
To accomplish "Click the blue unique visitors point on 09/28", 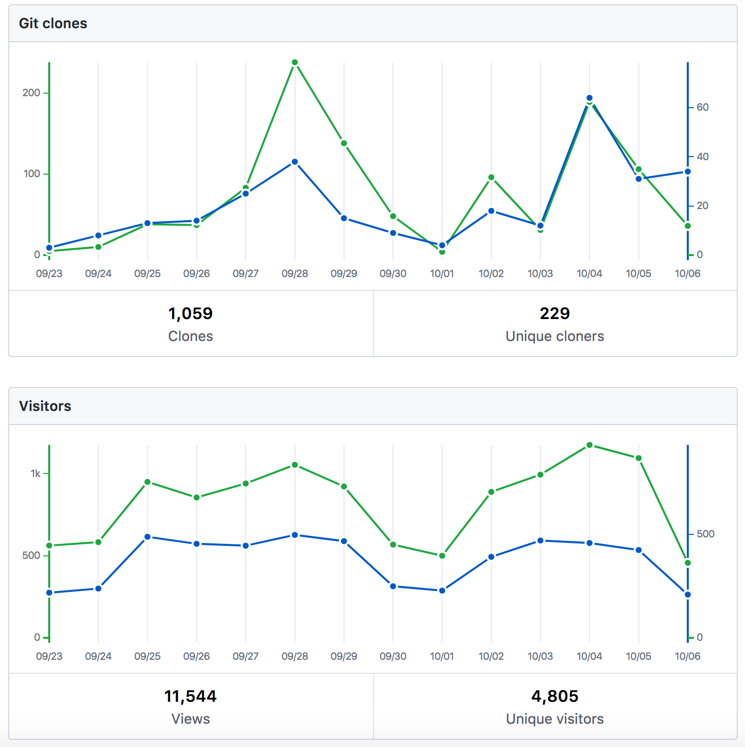I will 295,535.
